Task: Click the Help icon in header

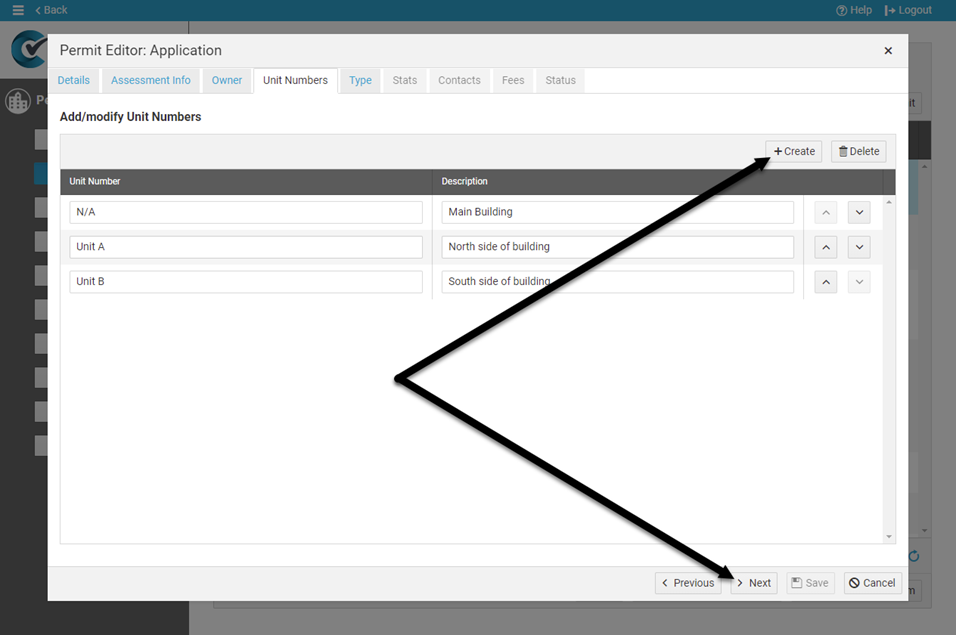Action: (842, 10)
